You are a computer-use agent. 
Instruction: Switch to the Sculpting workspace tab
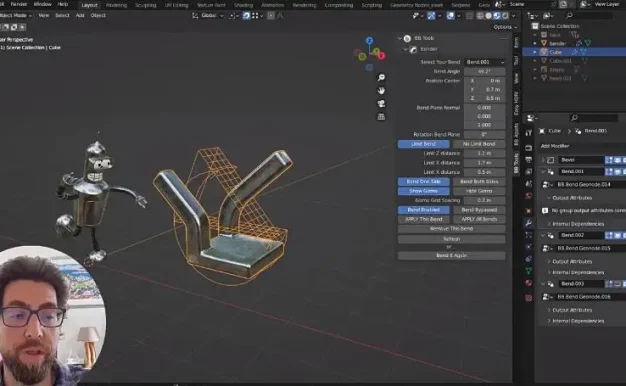click(145, 5)
